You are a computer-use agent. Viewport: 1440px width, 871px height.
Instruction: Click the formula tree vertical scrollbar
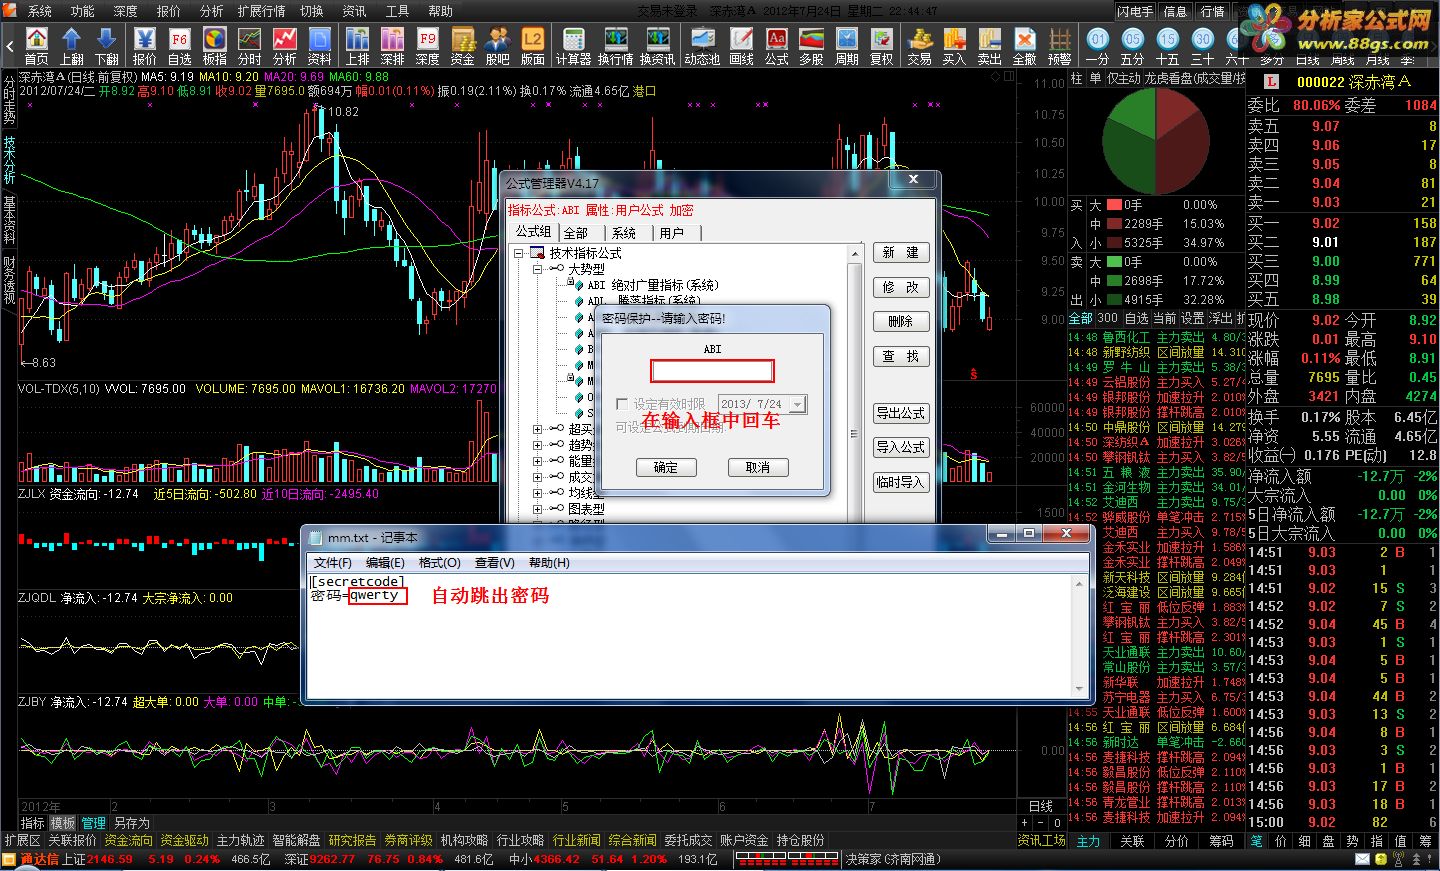point(854,385)
